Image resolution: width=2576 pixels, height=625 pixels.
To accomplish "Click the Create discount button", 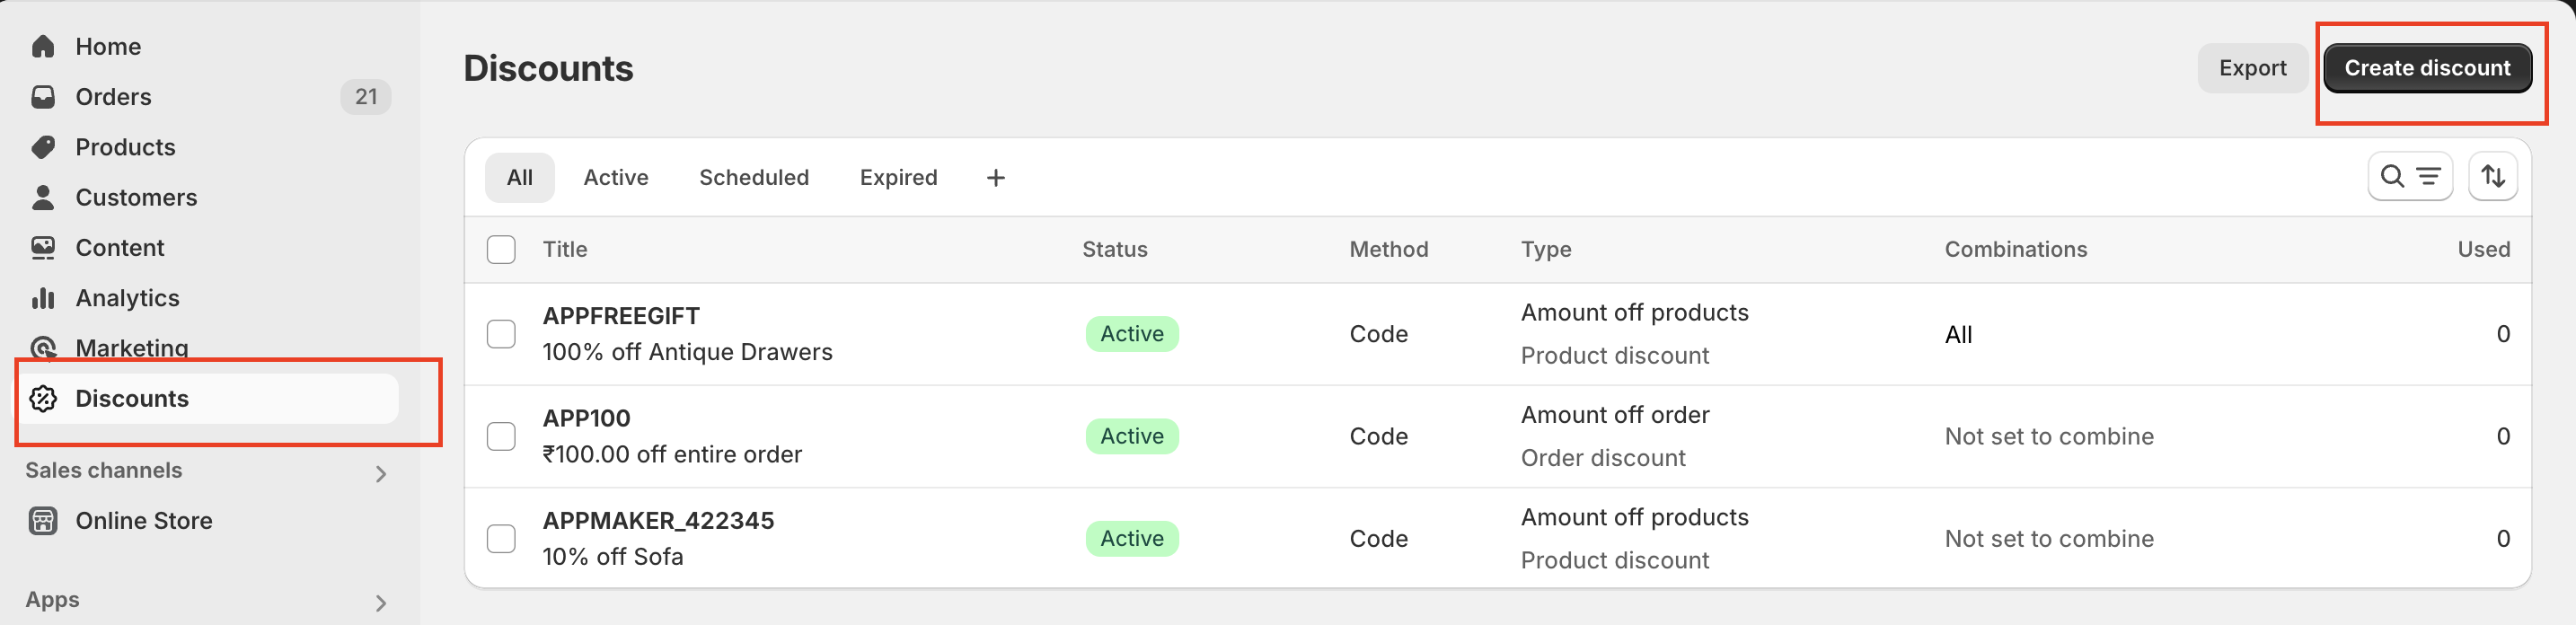I will click(x=2426, y=68).
